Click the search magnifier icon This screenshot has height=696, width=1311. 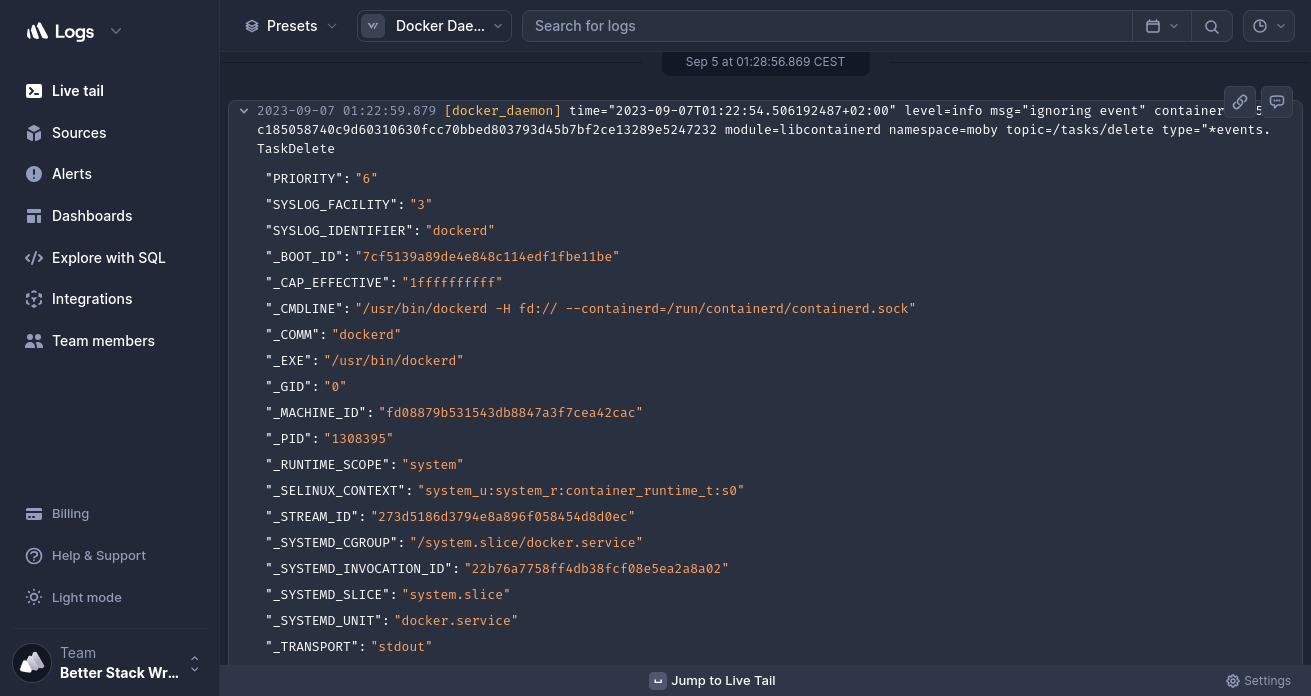click(x=1211, y=26)
